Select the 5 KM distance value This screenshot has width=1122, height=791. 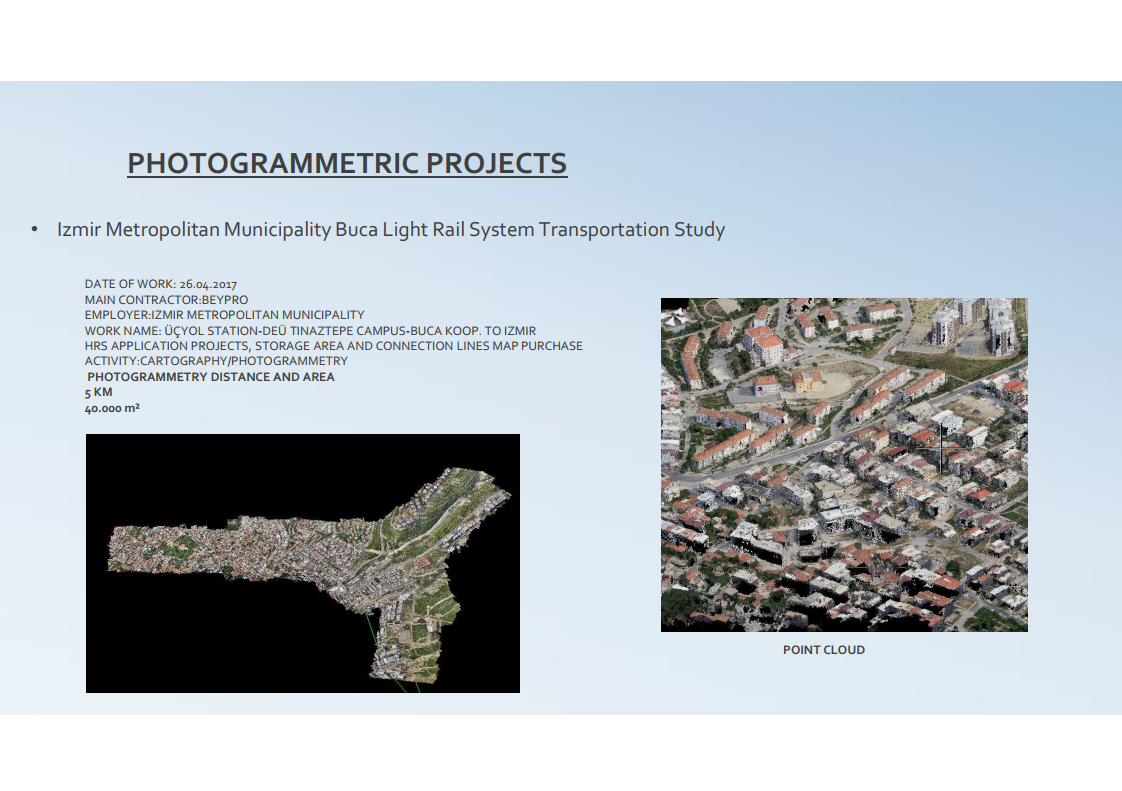98,393
